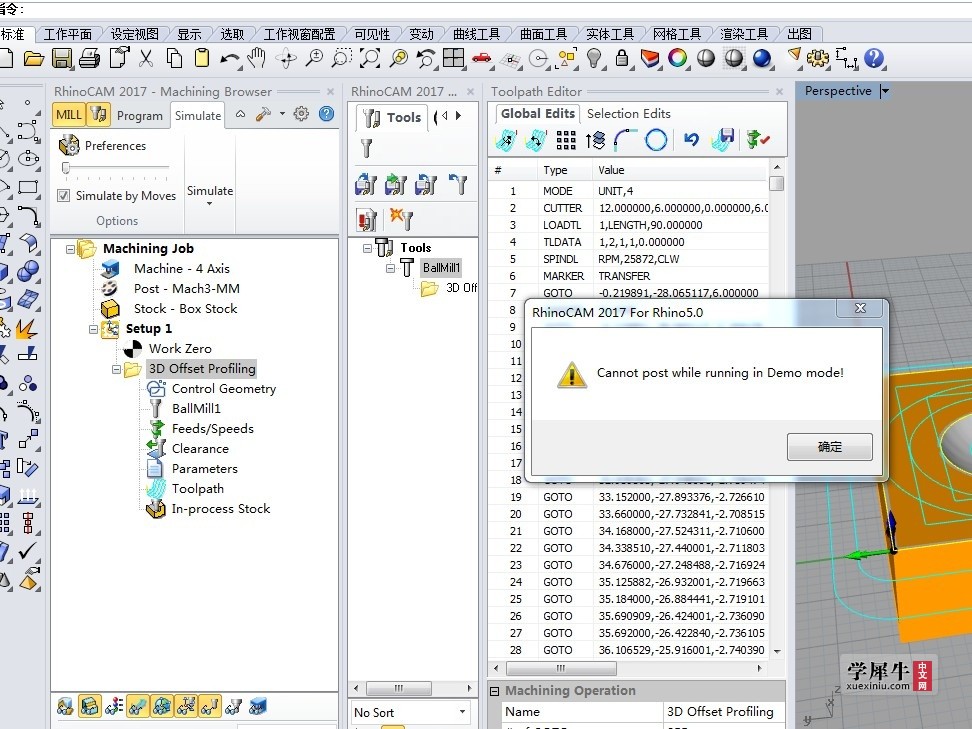Select the Pan hand tool
Screen dimensions: 972x729
(x=256, y=59)
